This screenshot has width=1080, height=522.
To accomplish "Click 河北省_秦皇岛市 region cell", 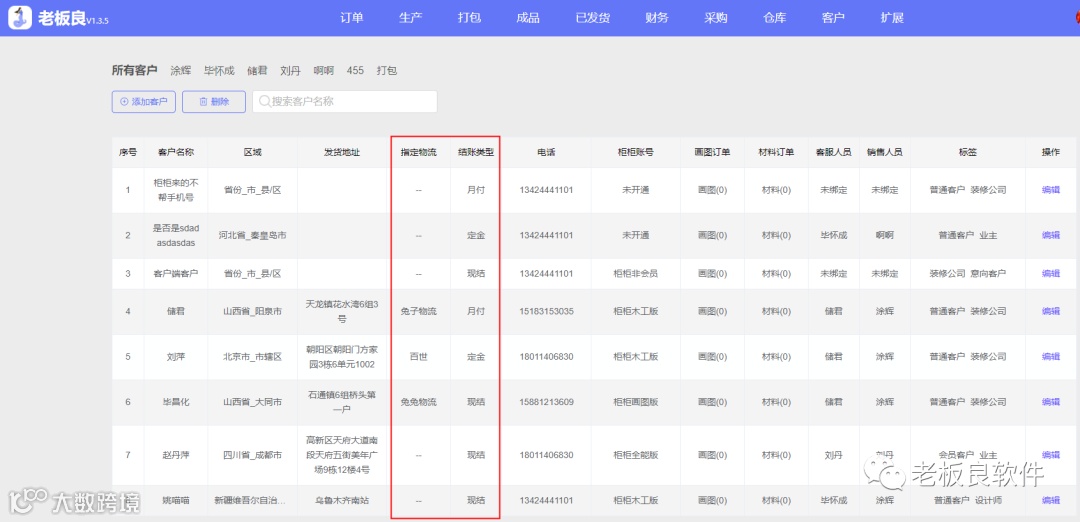I will click(253, 236).
